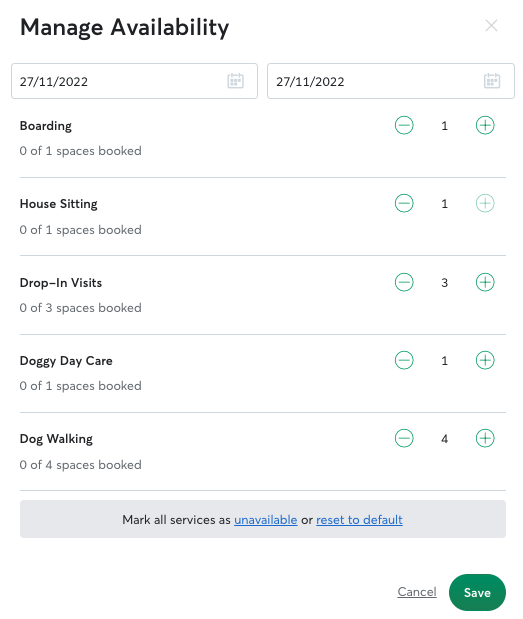Decrease Boarding spaces with minus icon

click(x=404, y=126)
